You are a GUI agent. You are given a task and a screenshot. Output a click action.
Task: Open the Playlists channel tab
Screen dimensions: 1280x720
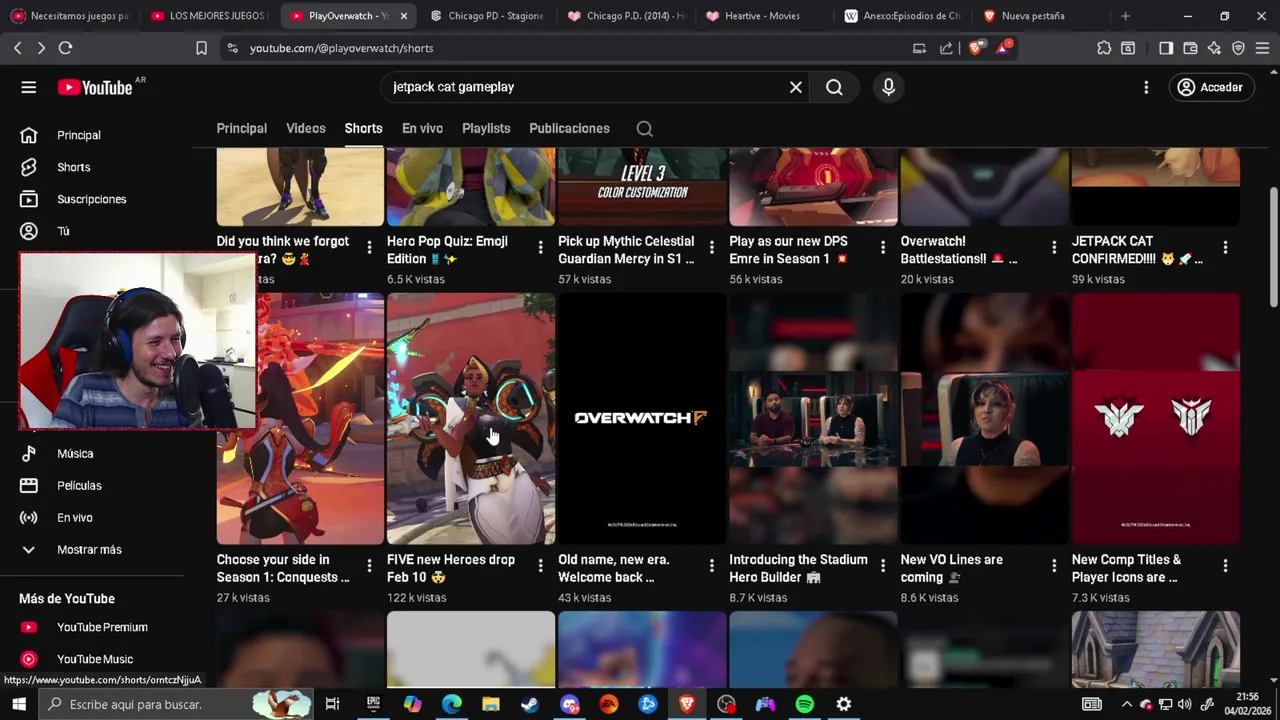pyautogui.click(x=486, y=128)
